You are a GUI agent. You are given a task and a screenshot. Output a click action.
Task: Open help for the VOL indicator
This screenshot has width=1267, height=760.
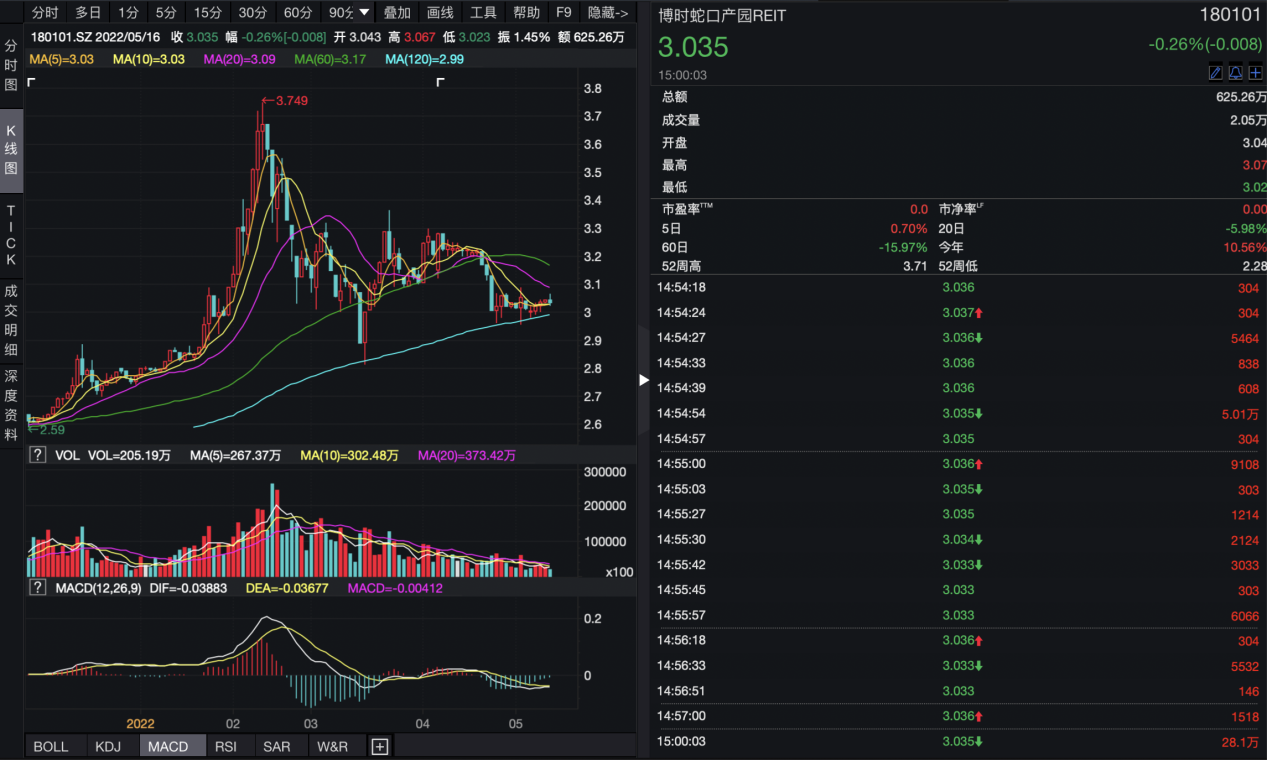[38, 455]
